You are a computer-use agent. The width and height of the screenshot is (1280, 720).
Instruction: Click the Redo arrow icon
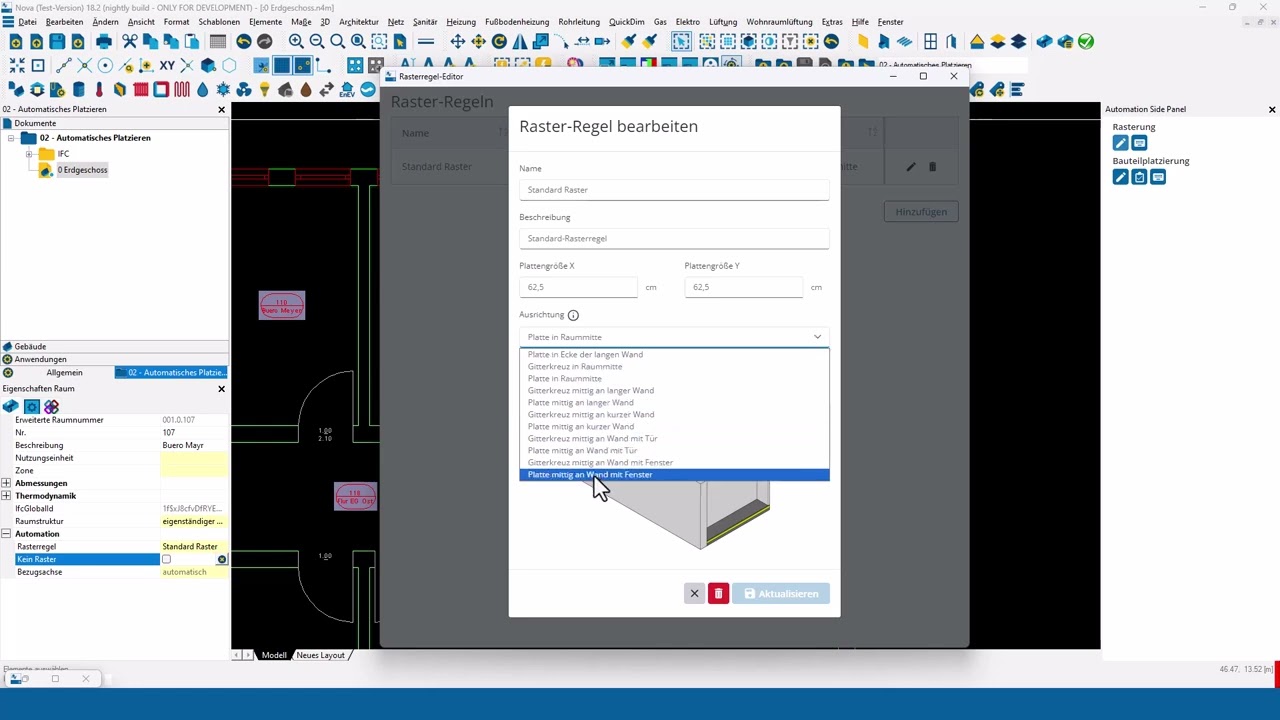pos(264,42)
